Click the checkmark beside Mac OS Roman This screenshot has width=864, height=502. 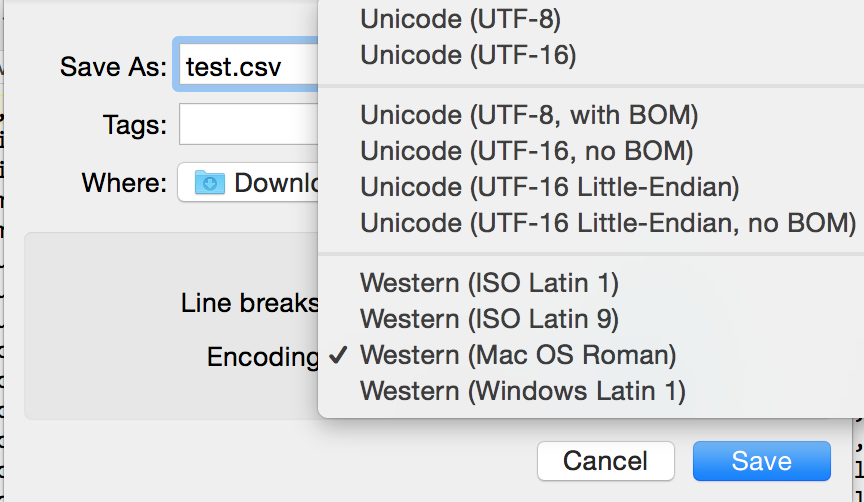338,355
